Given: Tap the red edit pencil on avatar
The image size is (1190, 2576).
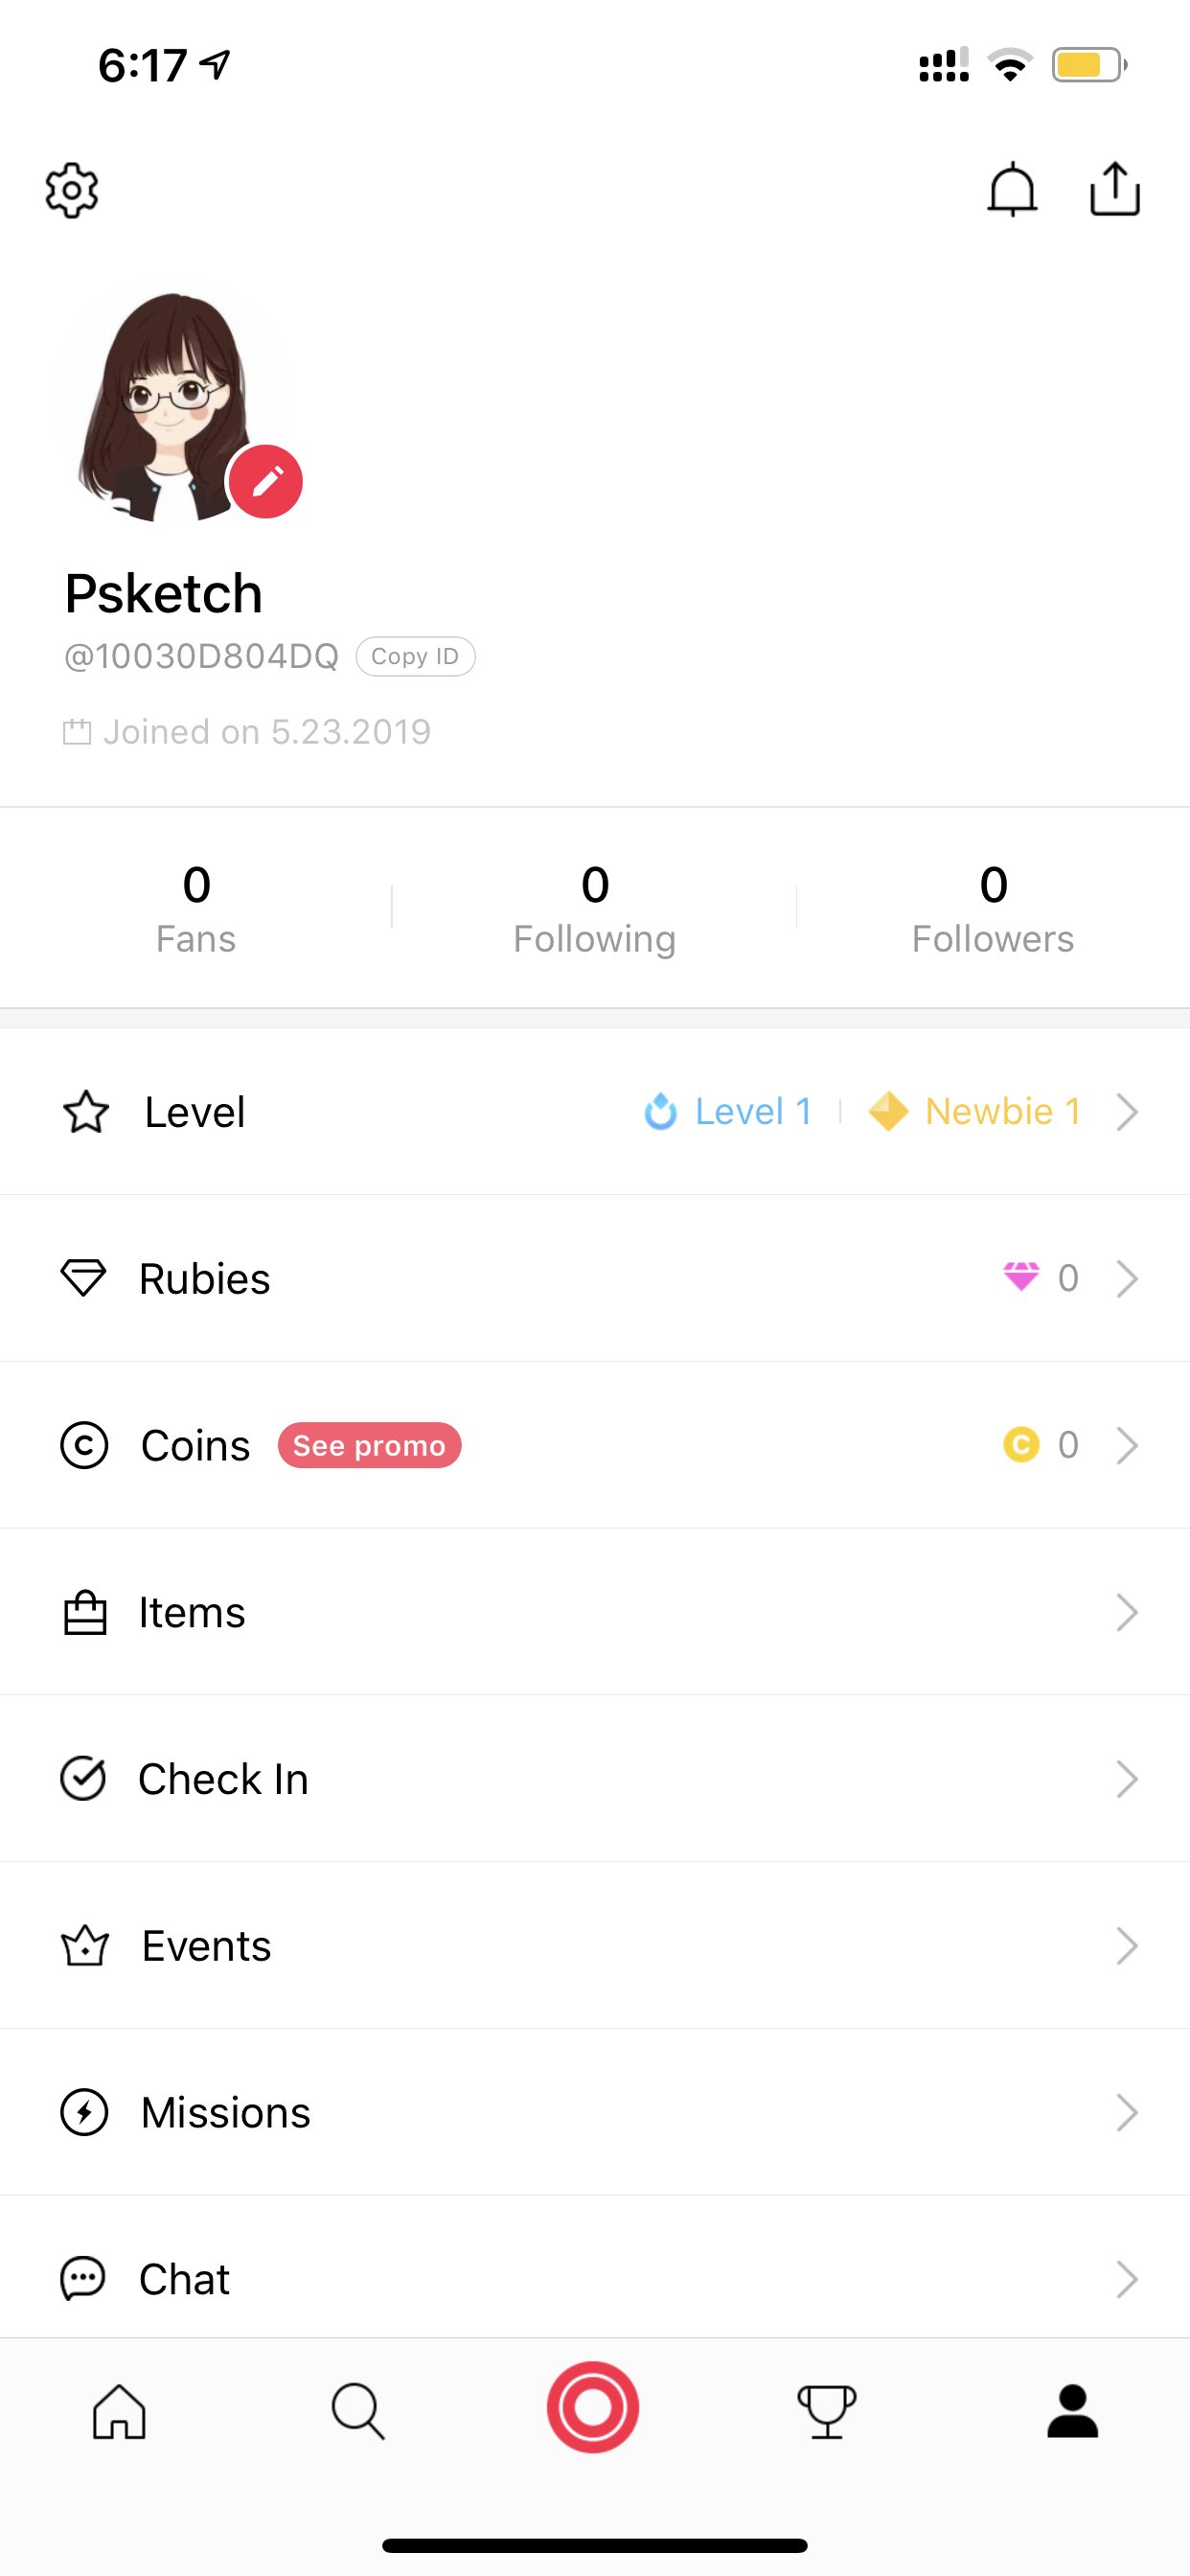Looking at the screenshot, I should coord(266,482).
